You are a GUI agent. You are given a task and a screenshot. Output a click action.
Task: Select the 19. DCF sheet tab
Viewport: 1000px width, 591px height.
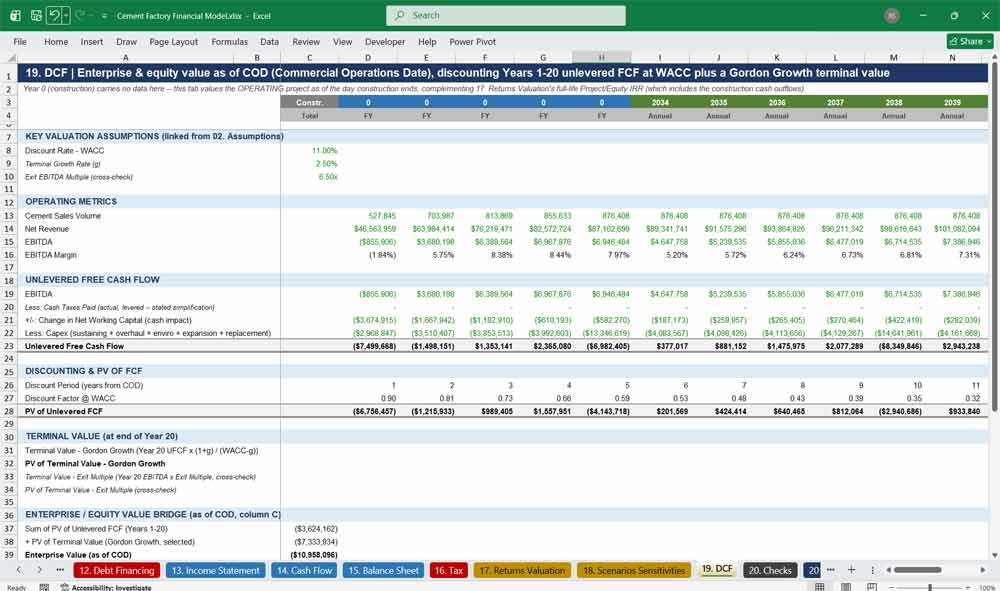[717, 569]
